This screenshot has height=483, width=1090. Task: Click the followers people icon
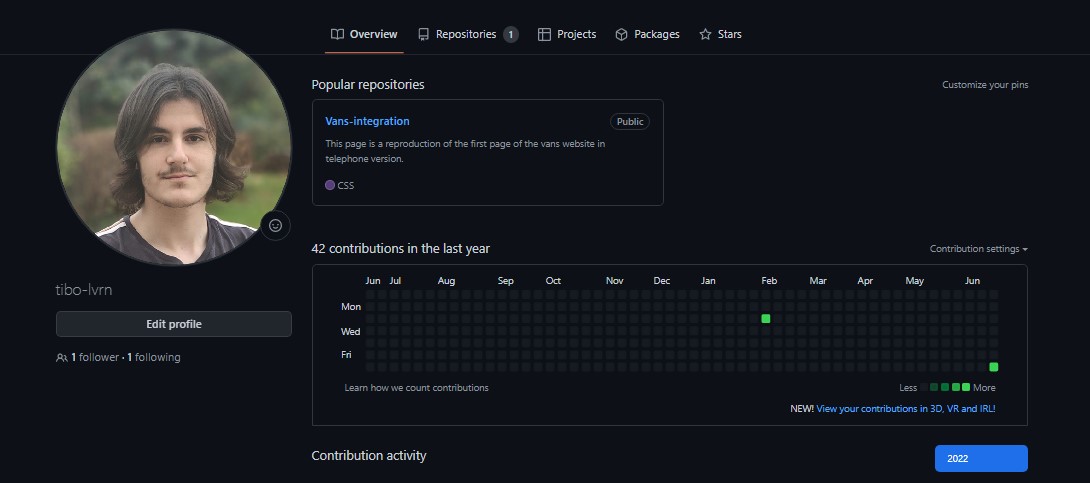[x=62, y=357]
